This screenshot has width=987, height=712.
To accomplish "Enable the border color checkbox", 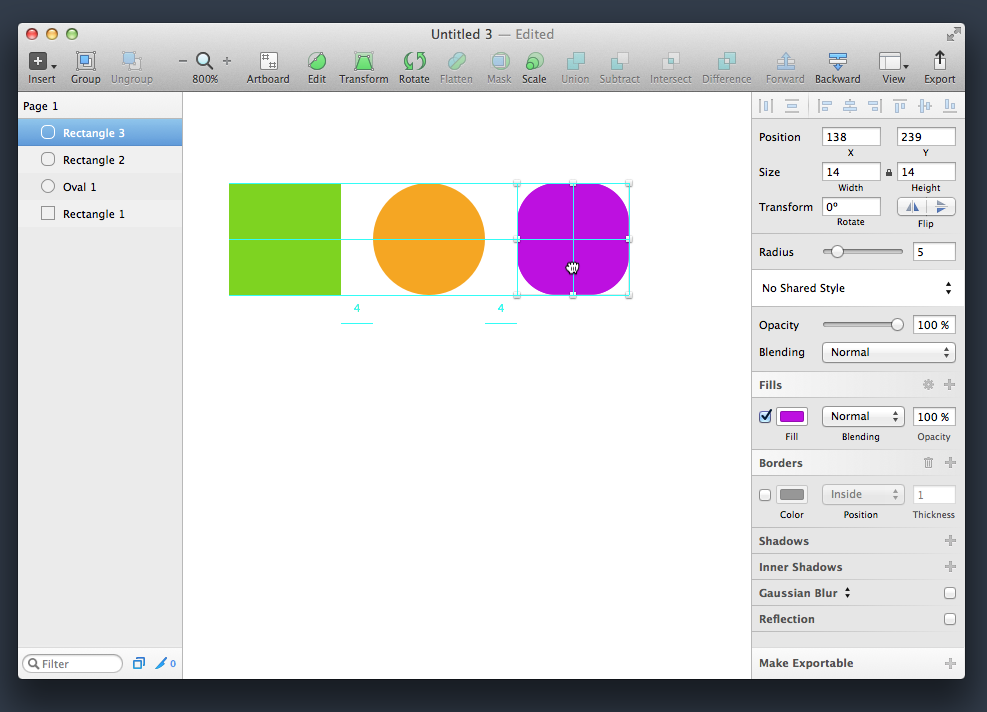I will click(x=765, y=494).
